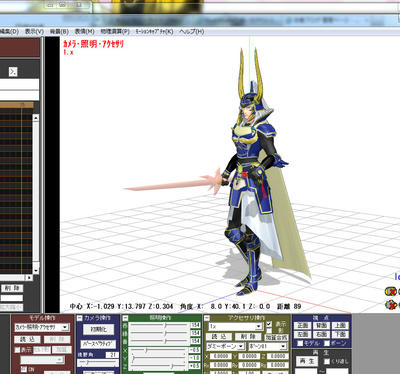400x374 pixels.
Task: Click the 初期化 button in camera panel
Action: [x=98, y=329]
